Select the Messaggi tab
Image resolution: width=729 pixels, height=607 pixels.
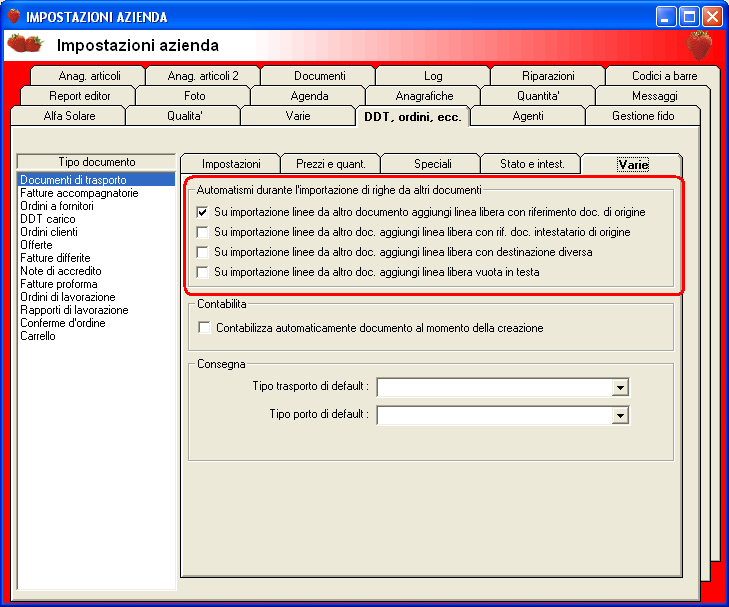tap(655, 96)
